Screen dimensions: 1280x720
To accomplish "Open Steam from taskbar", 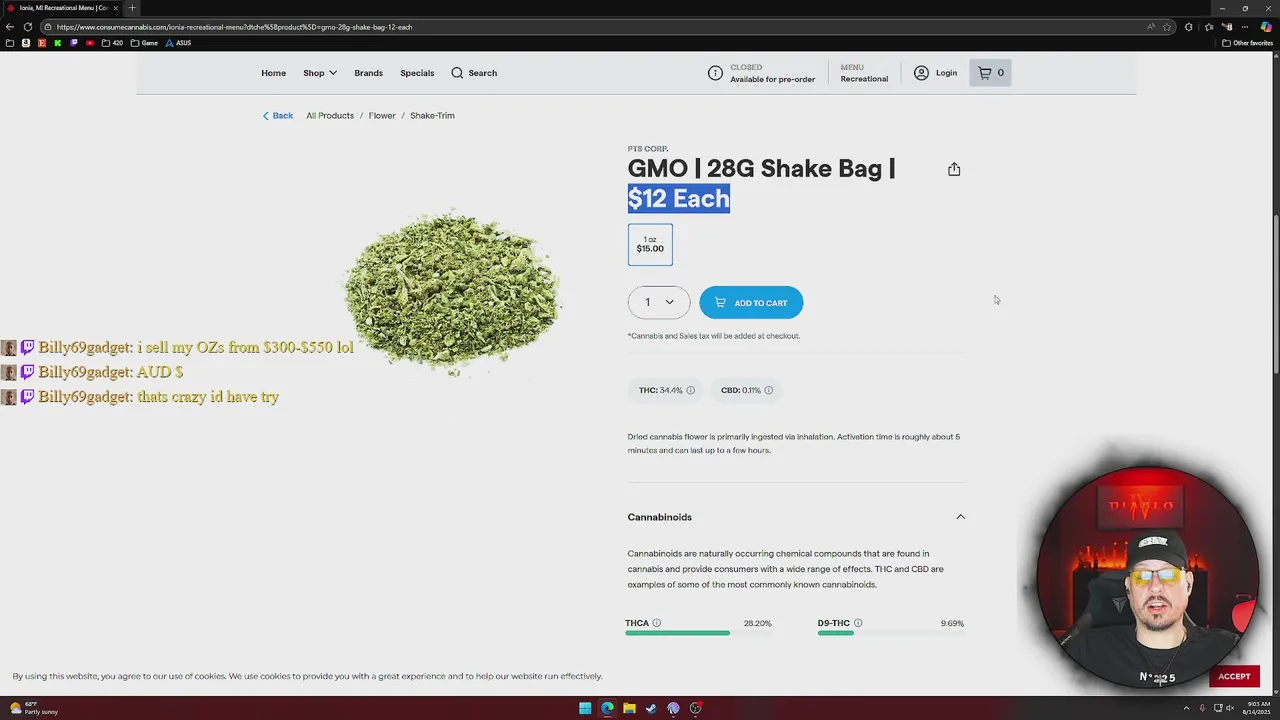I will coord(651,708).
